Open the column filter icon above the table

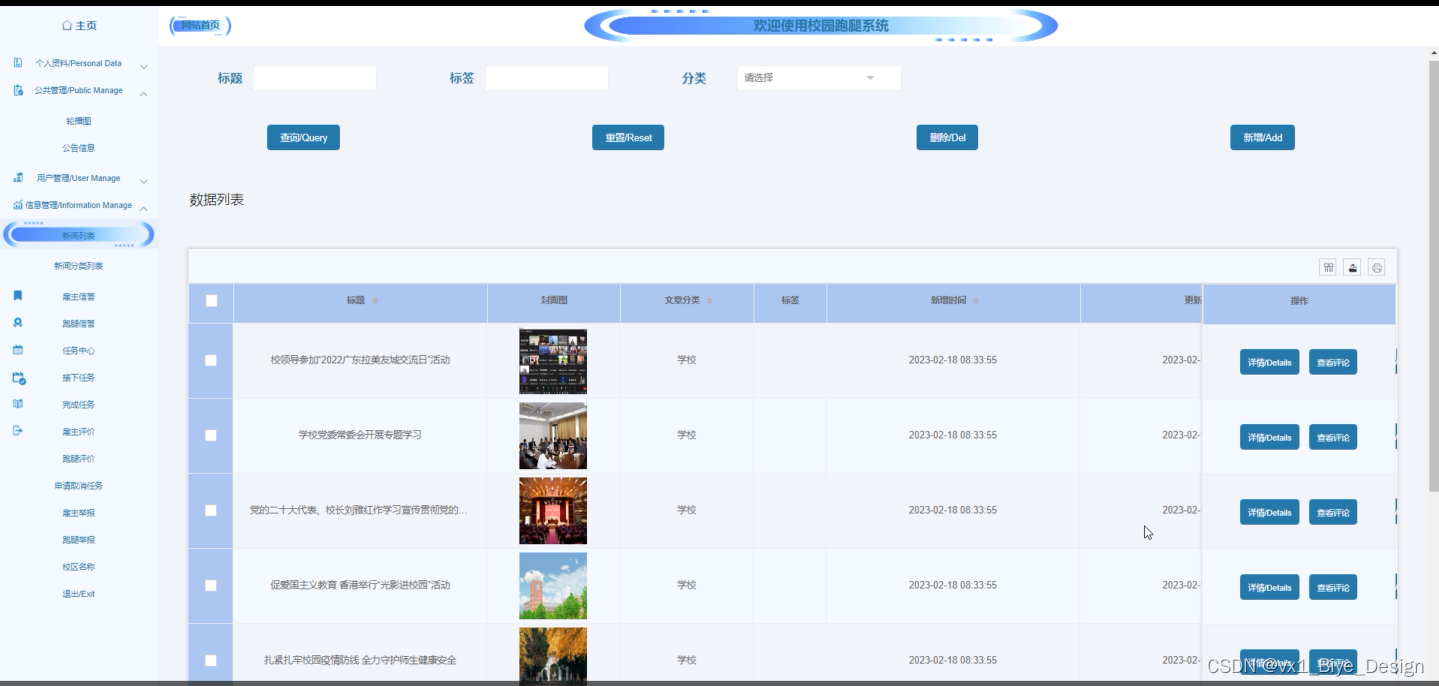[x=1328, y=267]
